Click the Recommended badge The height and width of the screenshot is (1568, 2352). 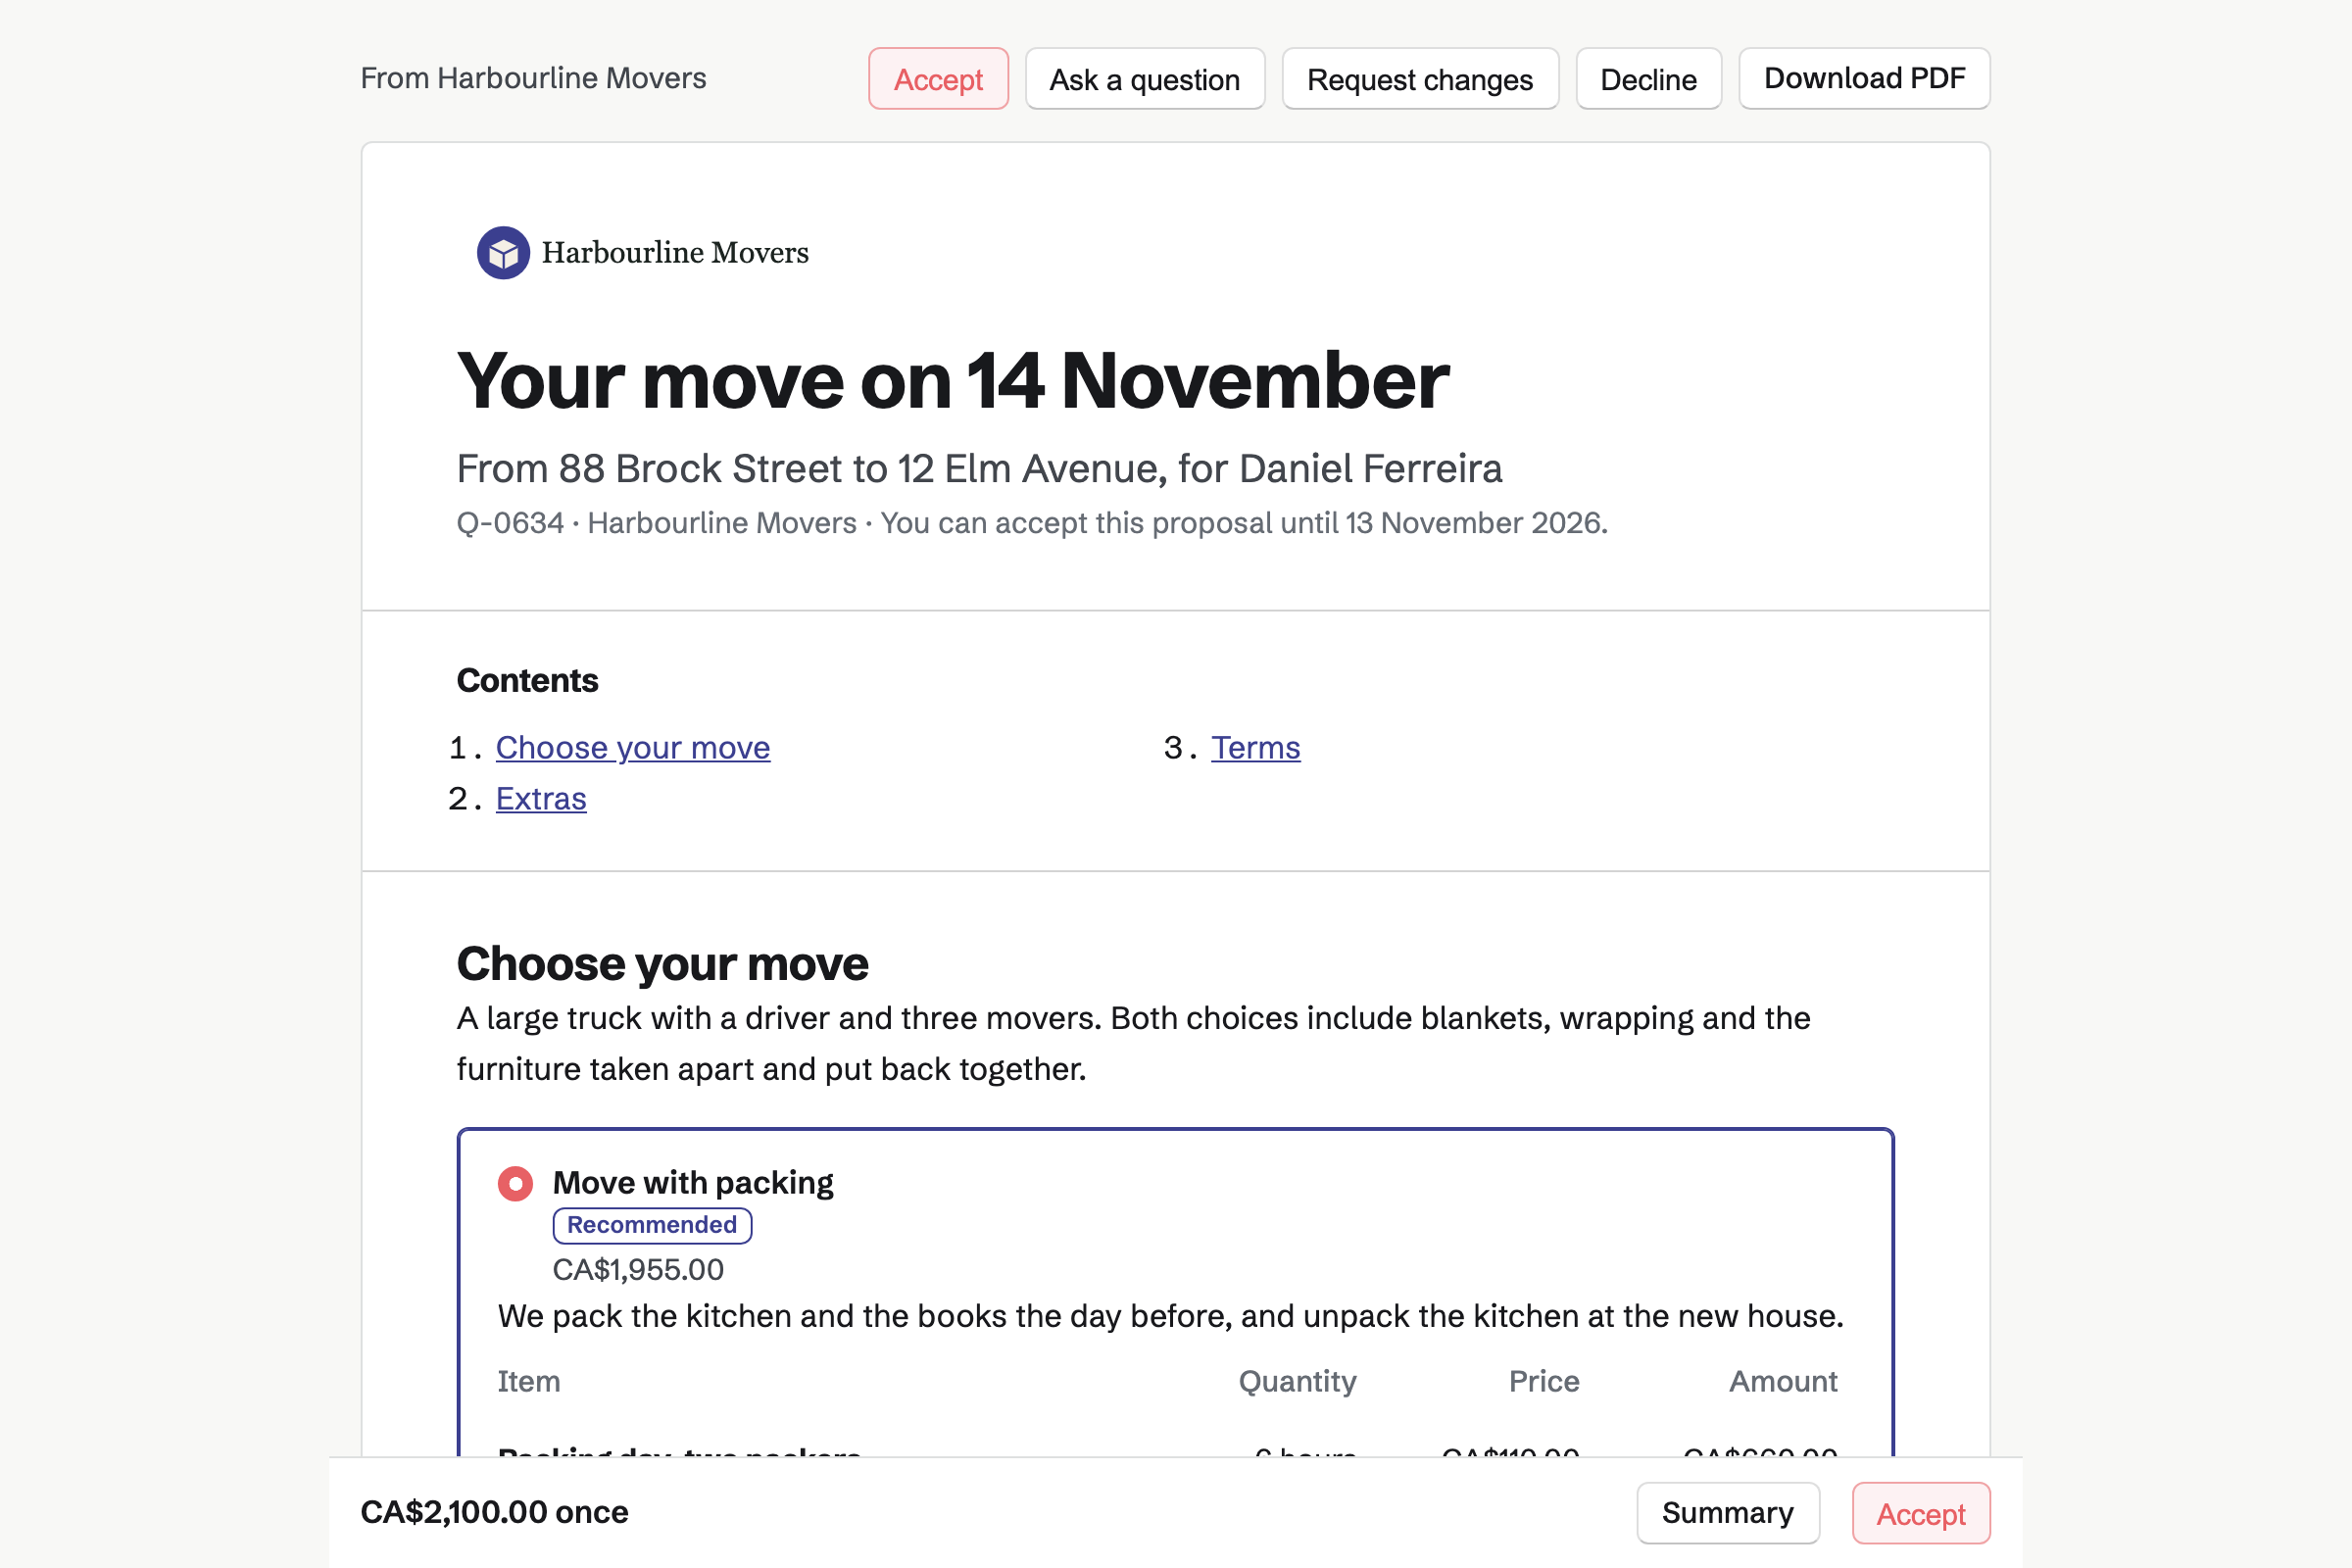click(x=652, y=1225)
